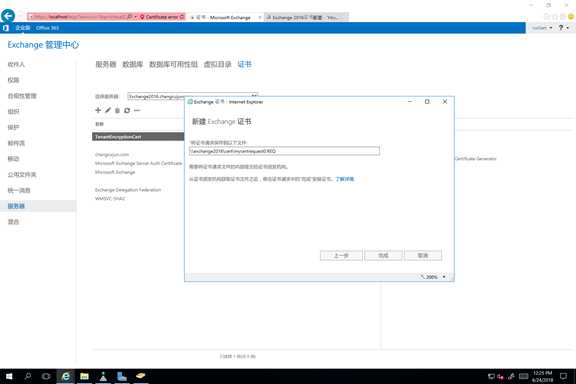Click Internet Explorer taskbar icon
The height and width of the screenshot is (384, 576).
[x=65, y=376]
